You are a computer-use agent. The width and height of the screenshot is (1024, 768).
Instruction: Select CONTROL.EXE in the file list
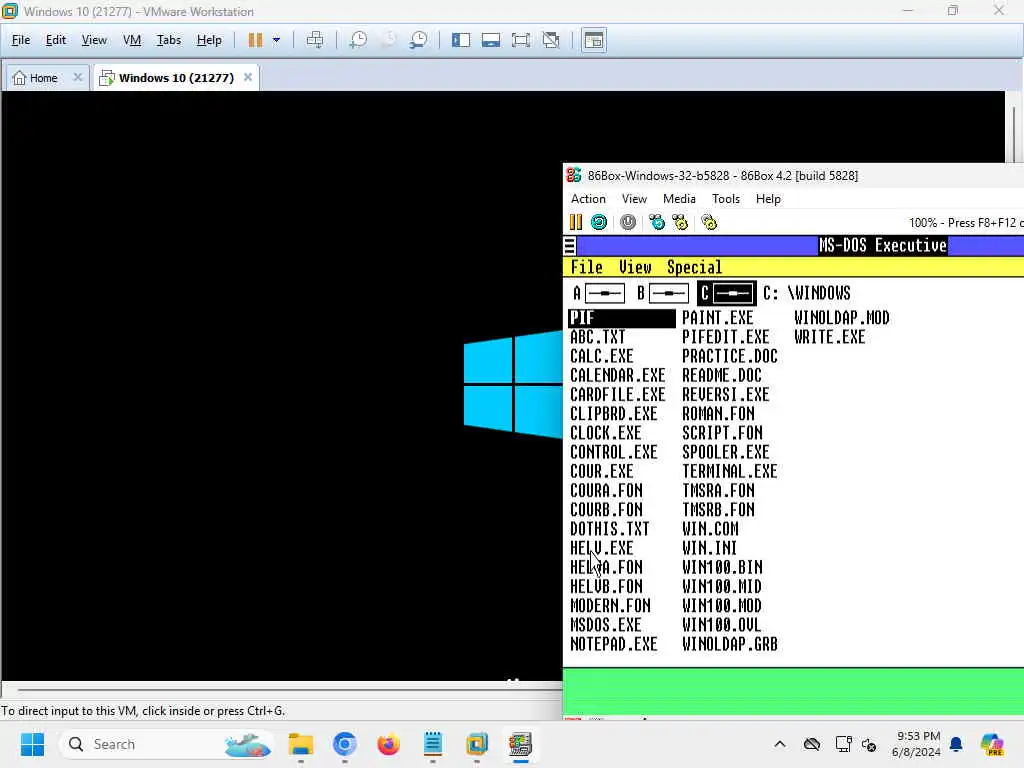(613, 453)
